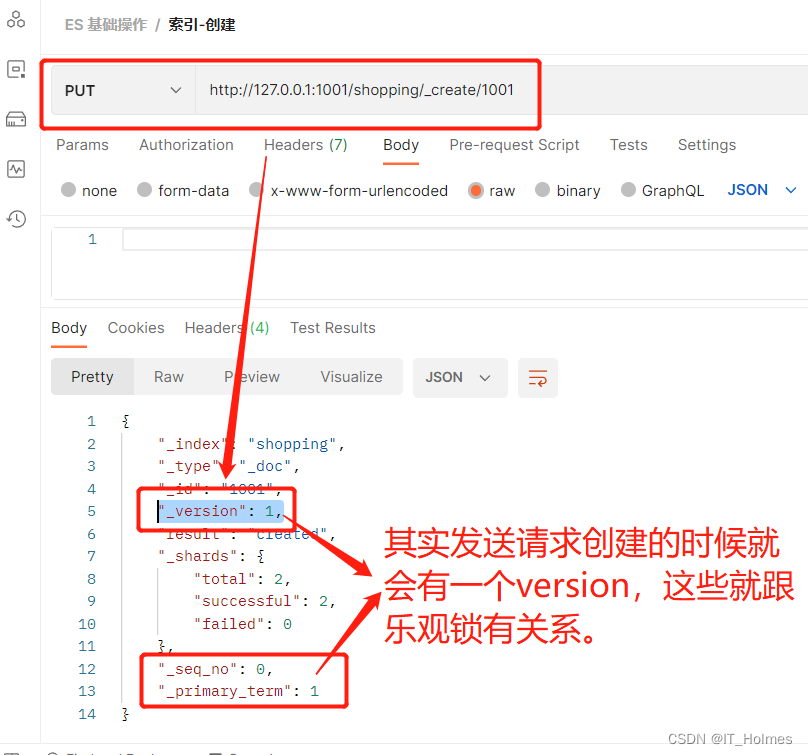Click line 1 of request body editor
Image resolution: width=808 pixels, height=755 pixels.
pos(464,239)
